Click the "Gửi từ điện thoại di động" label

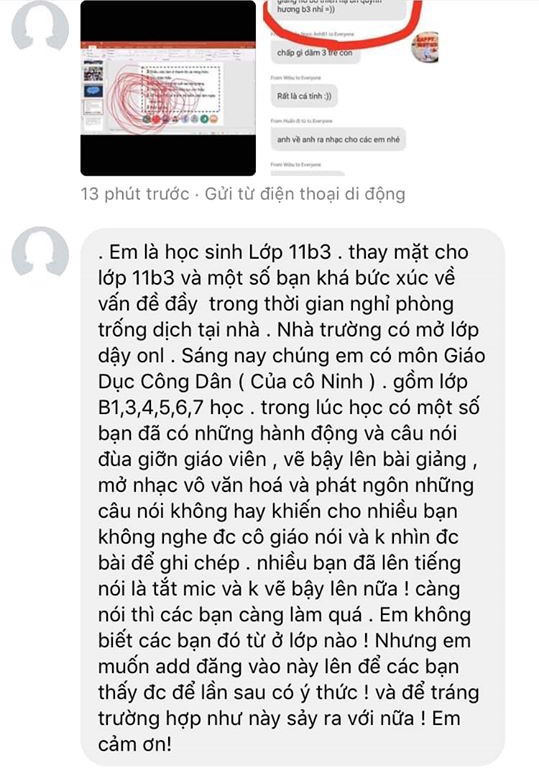pyautogui.click(x=305, y=194)
